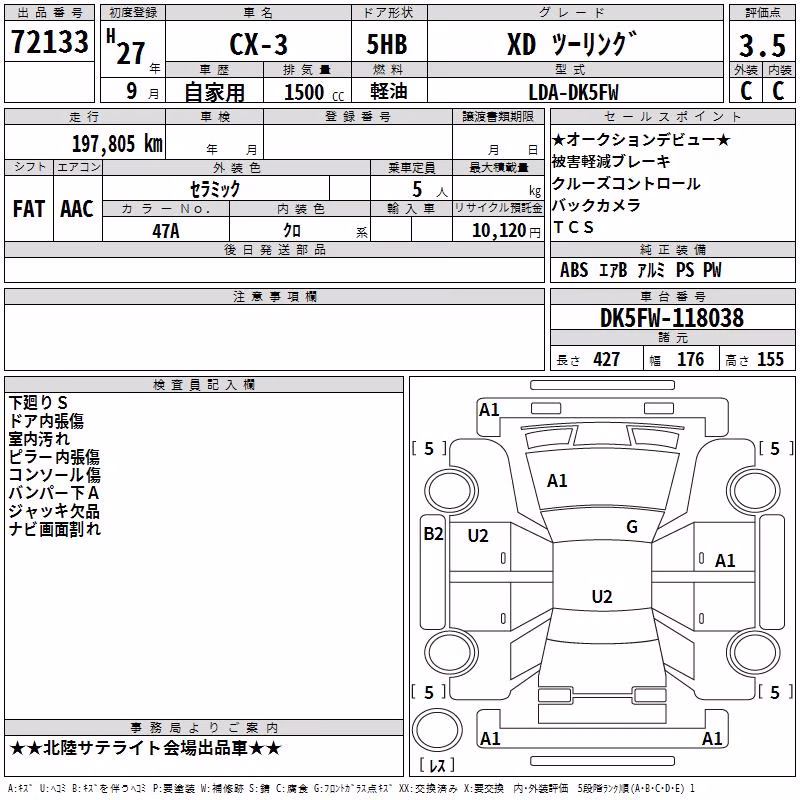This screenshot has width=800, height=800.
Task: Click sales point TCS
Action: pyautogui.click(x=573, y=227)
